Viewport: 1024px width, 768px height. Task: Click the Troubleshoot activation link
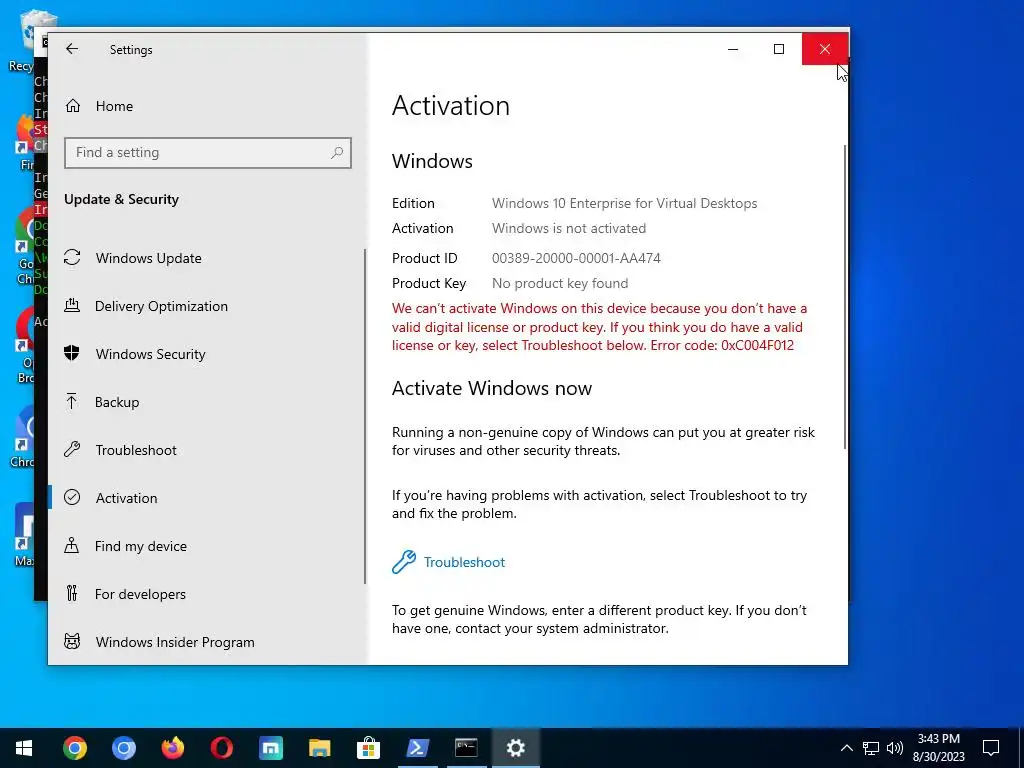click(x=464, y=562)
